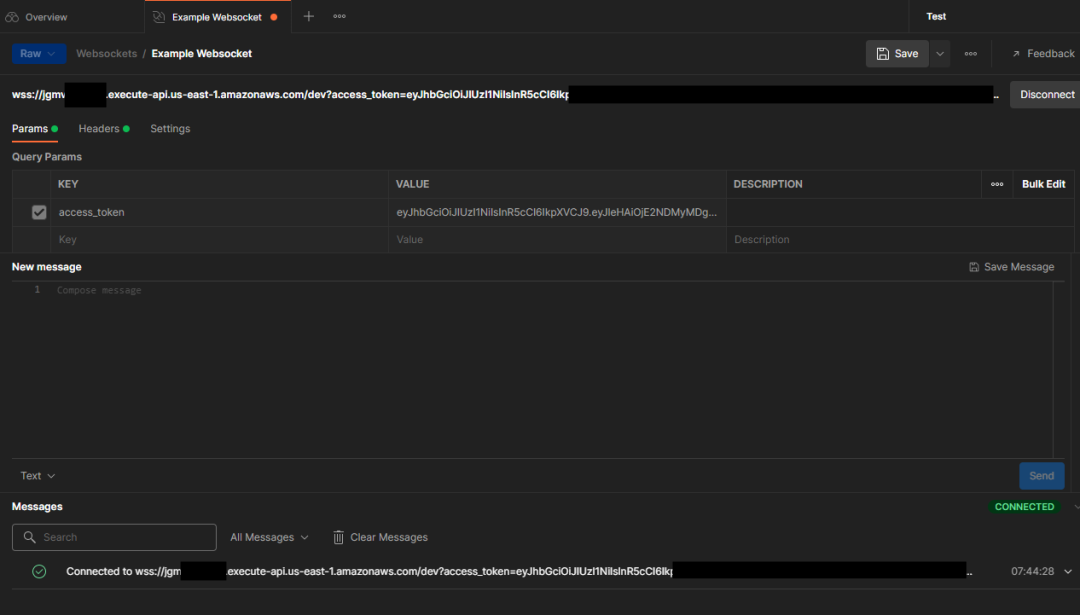Click the three-dots menu beside Save

point(970,54)
